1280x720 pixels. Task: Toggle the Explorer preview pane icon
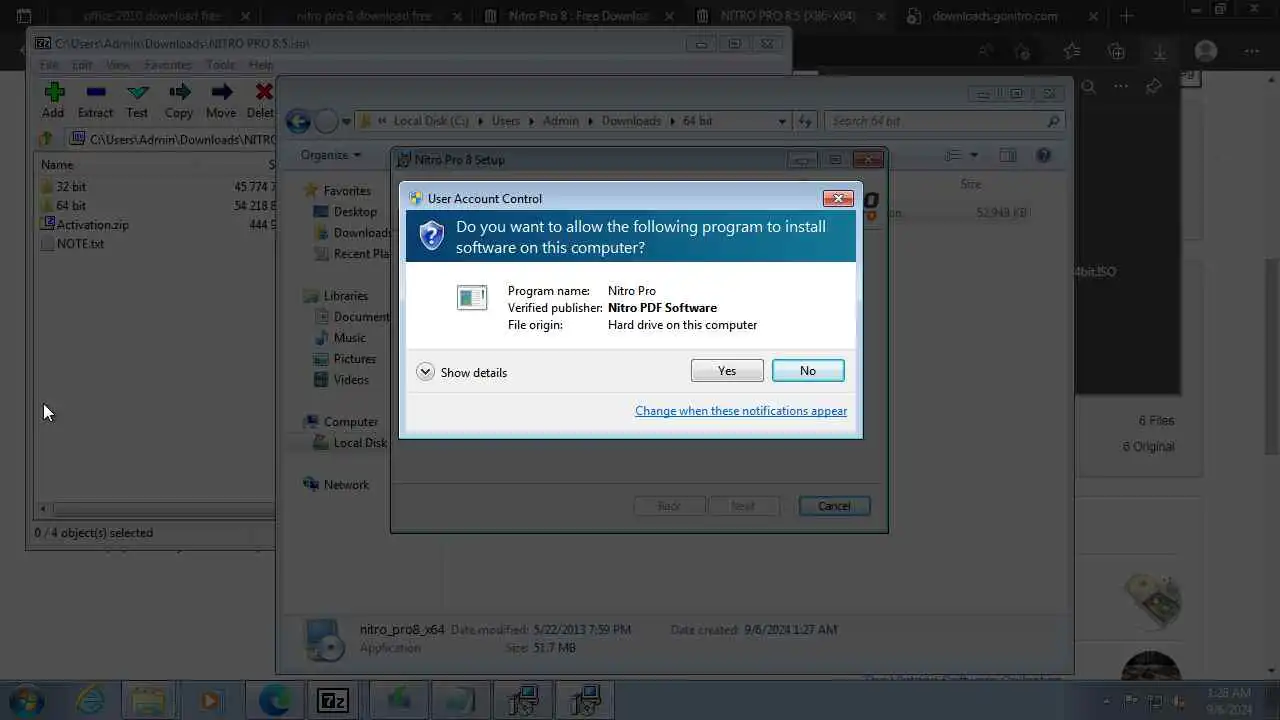(1008, 155)
